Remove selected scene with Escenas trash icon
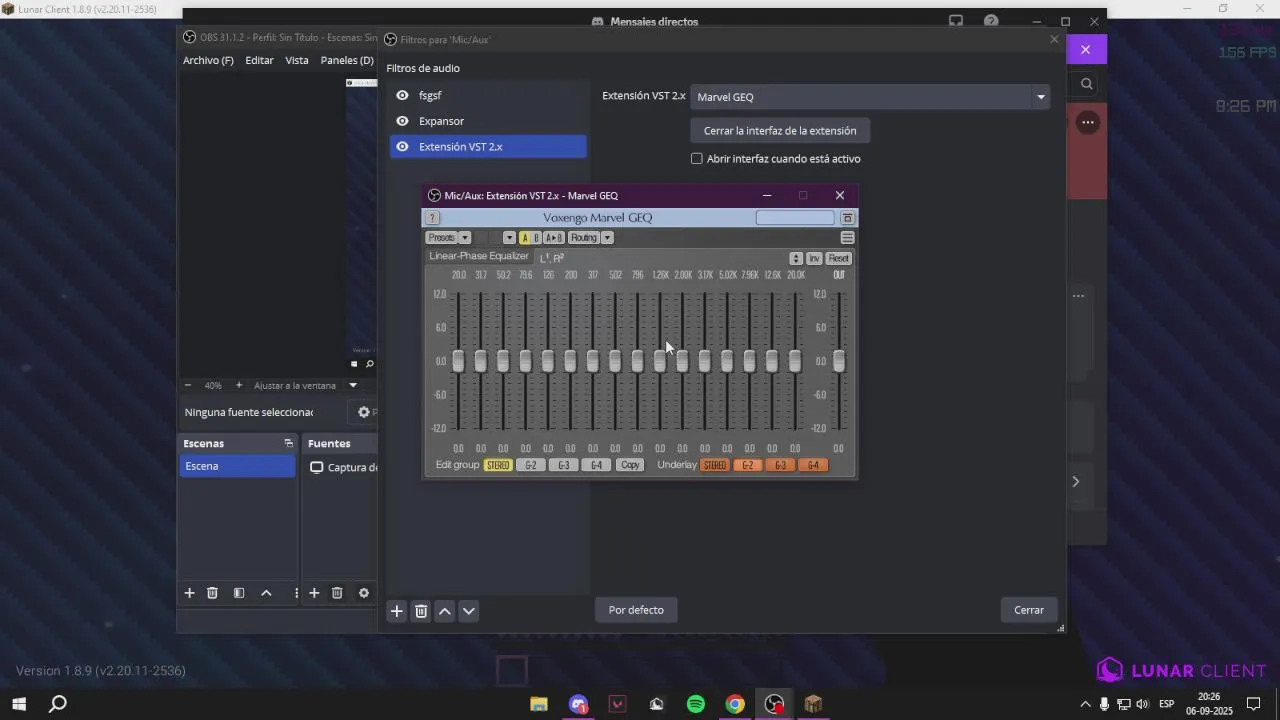 [x=212, y=593]
